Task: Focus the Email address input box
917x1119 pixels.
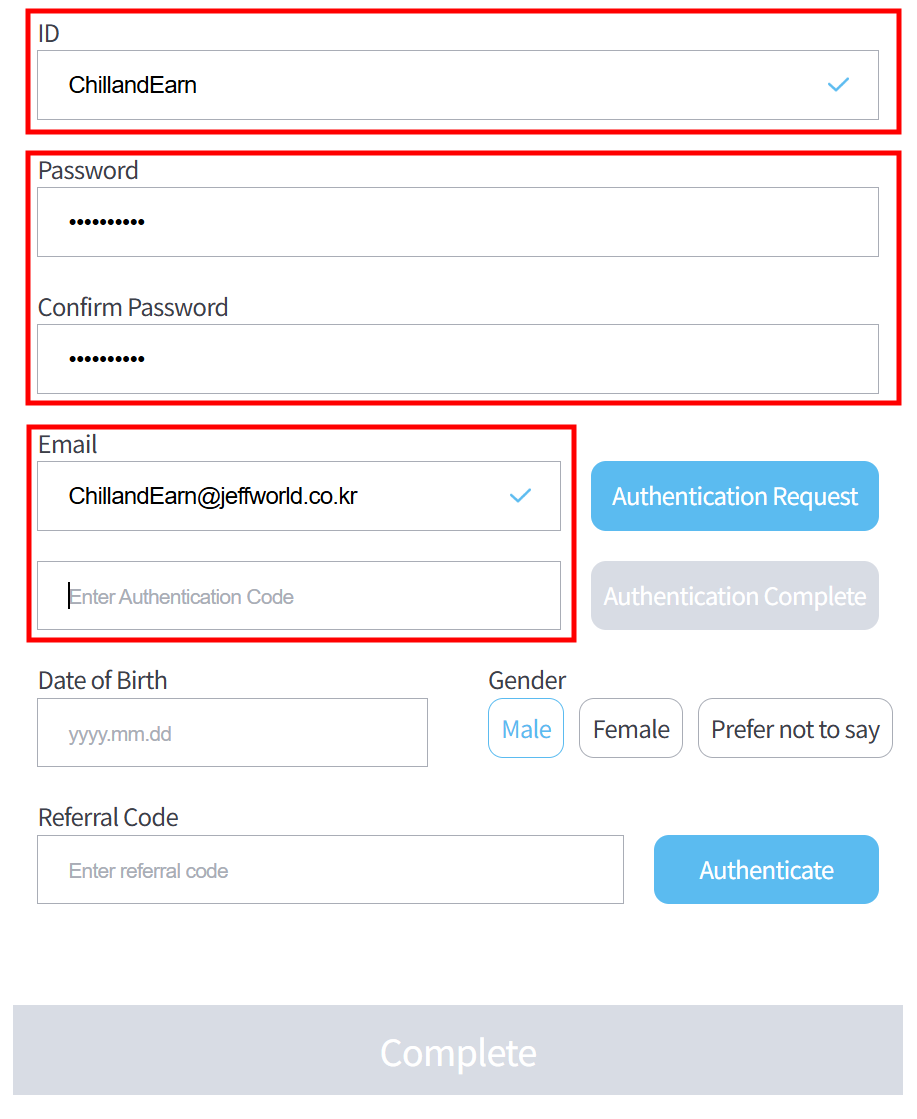Action: tap(280, 496)
